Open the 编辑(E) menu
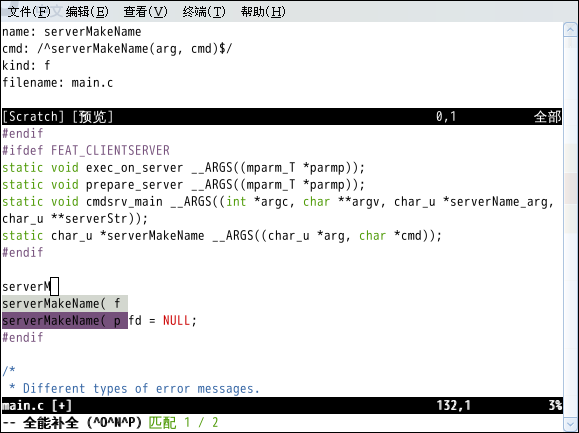 [87, 12]
